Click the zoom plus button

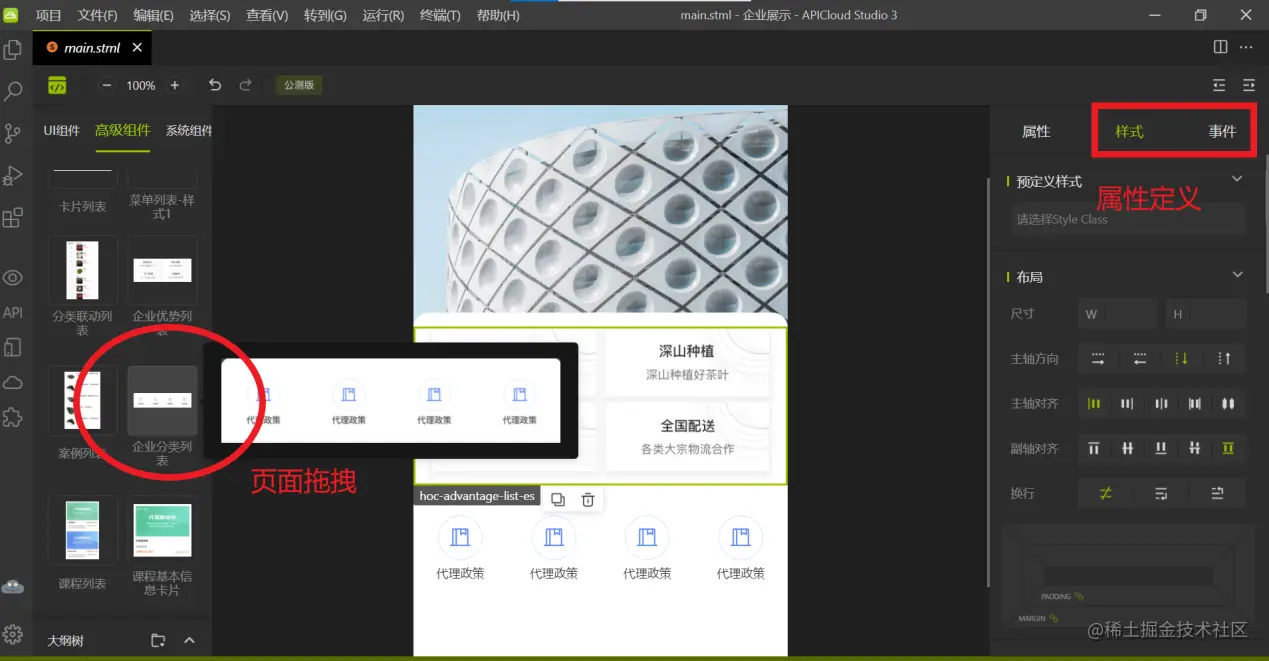click(175, 86)
